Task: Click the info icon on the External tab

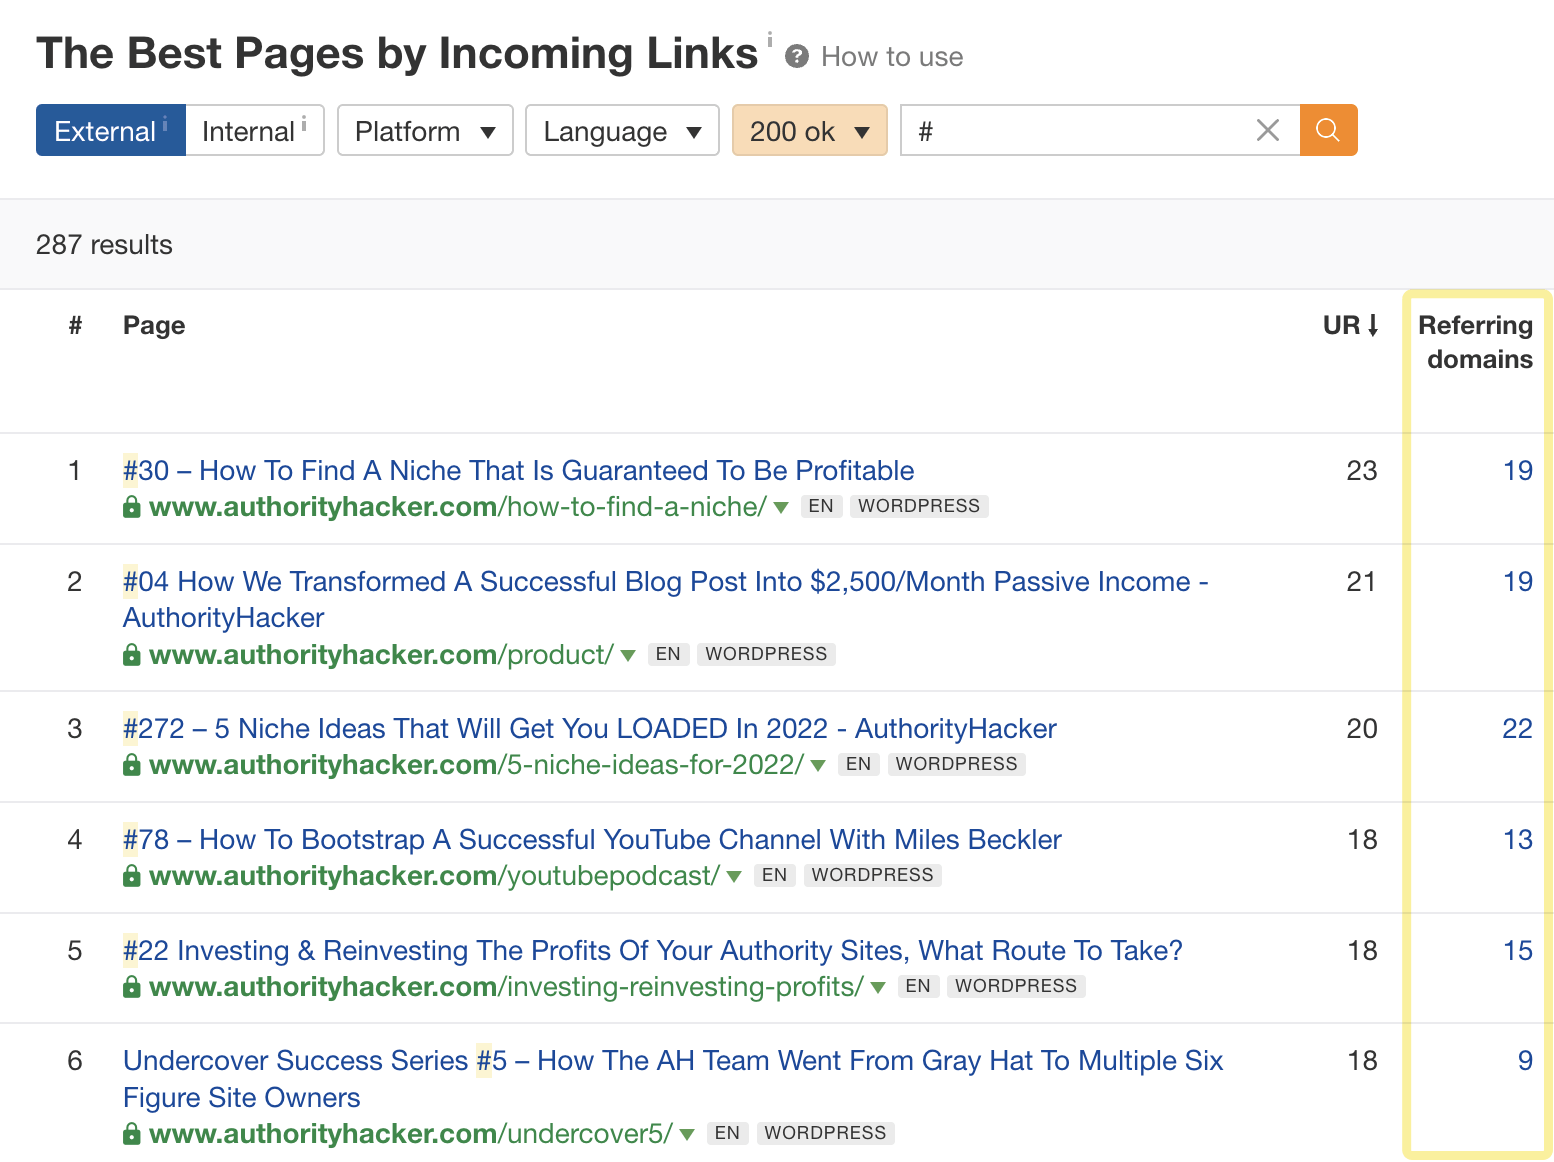Action: point(166,120)
